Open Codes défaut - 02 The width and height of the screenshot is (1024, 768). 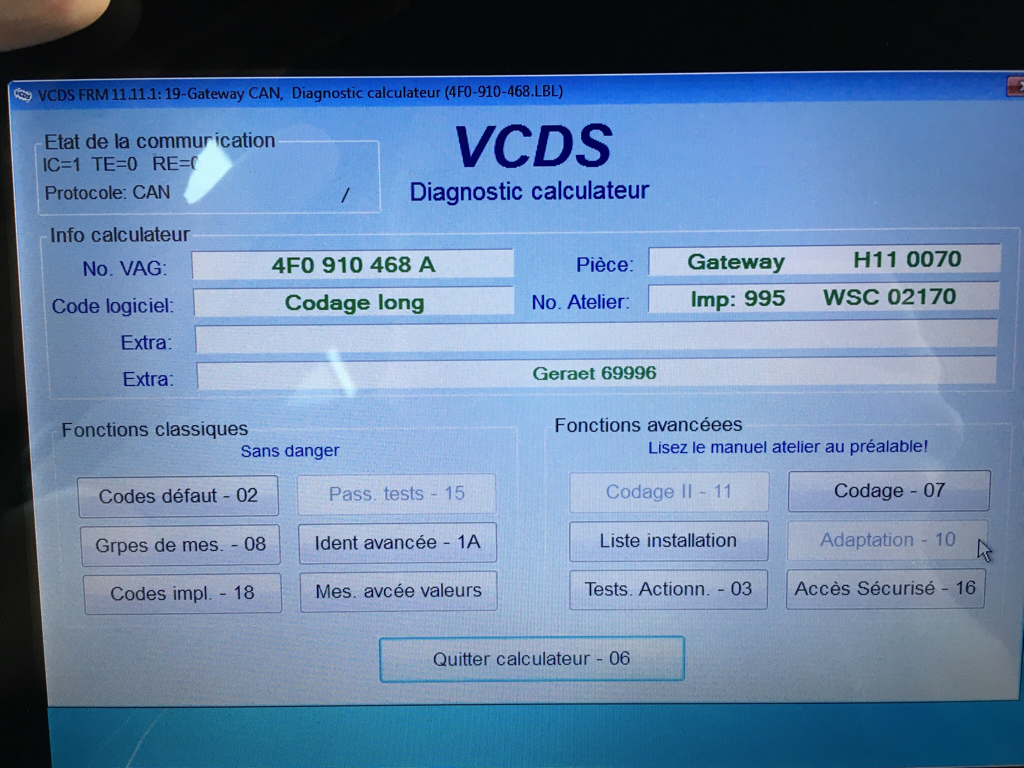pos(178,496)
